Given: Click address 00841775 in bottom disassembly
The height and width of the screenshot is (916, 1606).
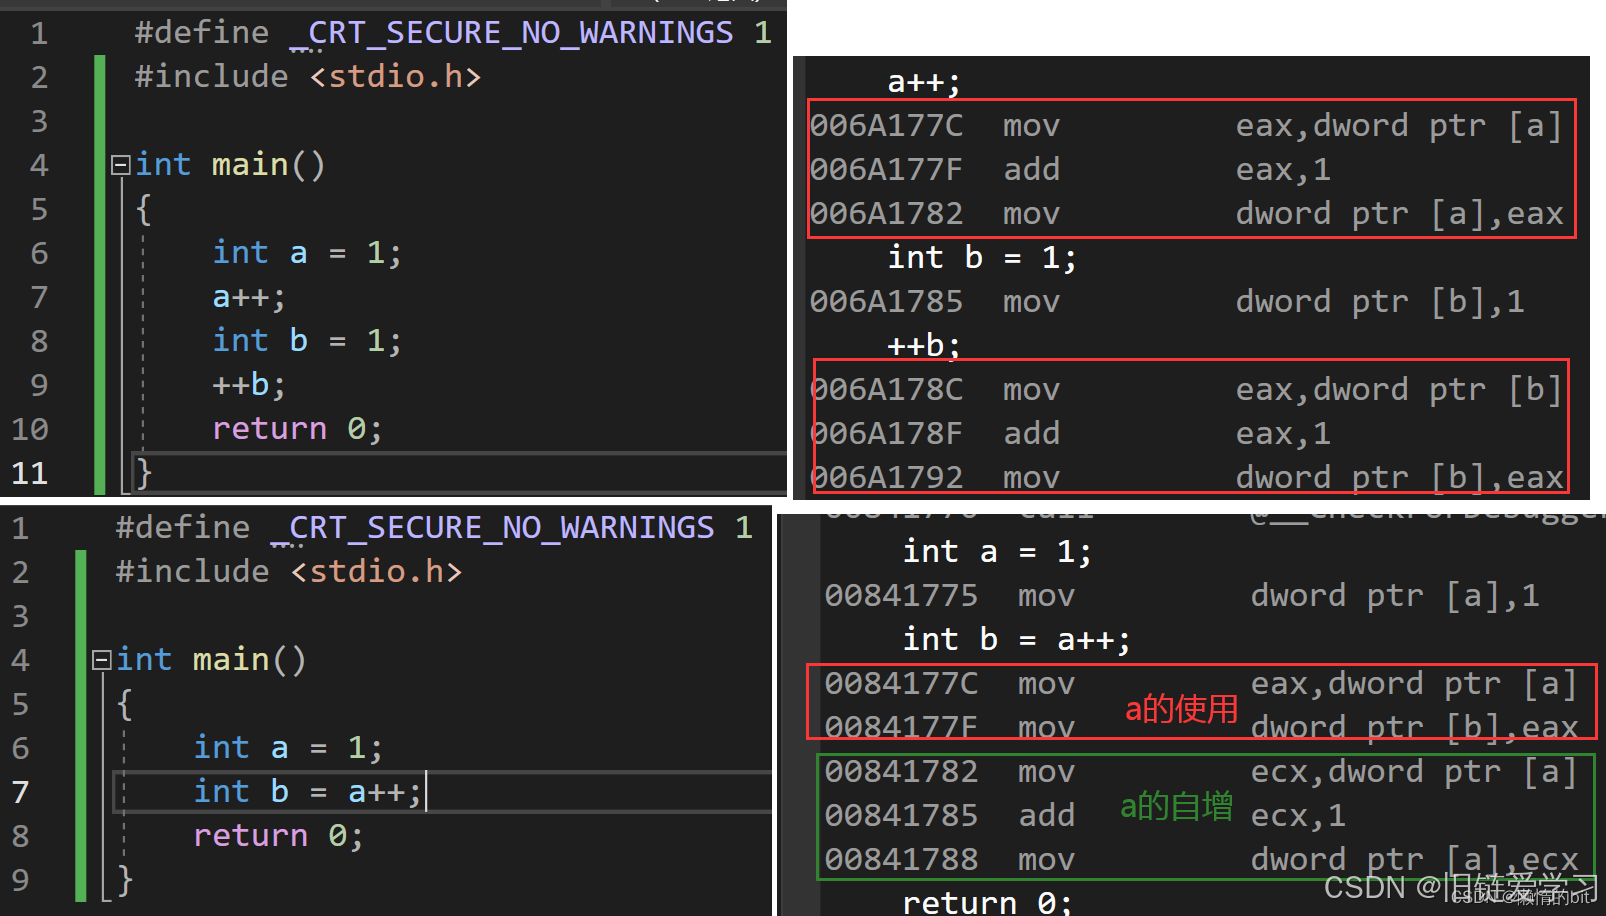Looking at the screenshot, I should pos(901,596).
